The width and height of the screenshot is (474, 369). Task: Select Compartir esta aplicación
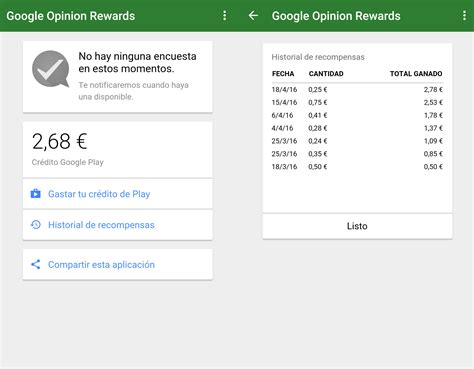(118, 264)
